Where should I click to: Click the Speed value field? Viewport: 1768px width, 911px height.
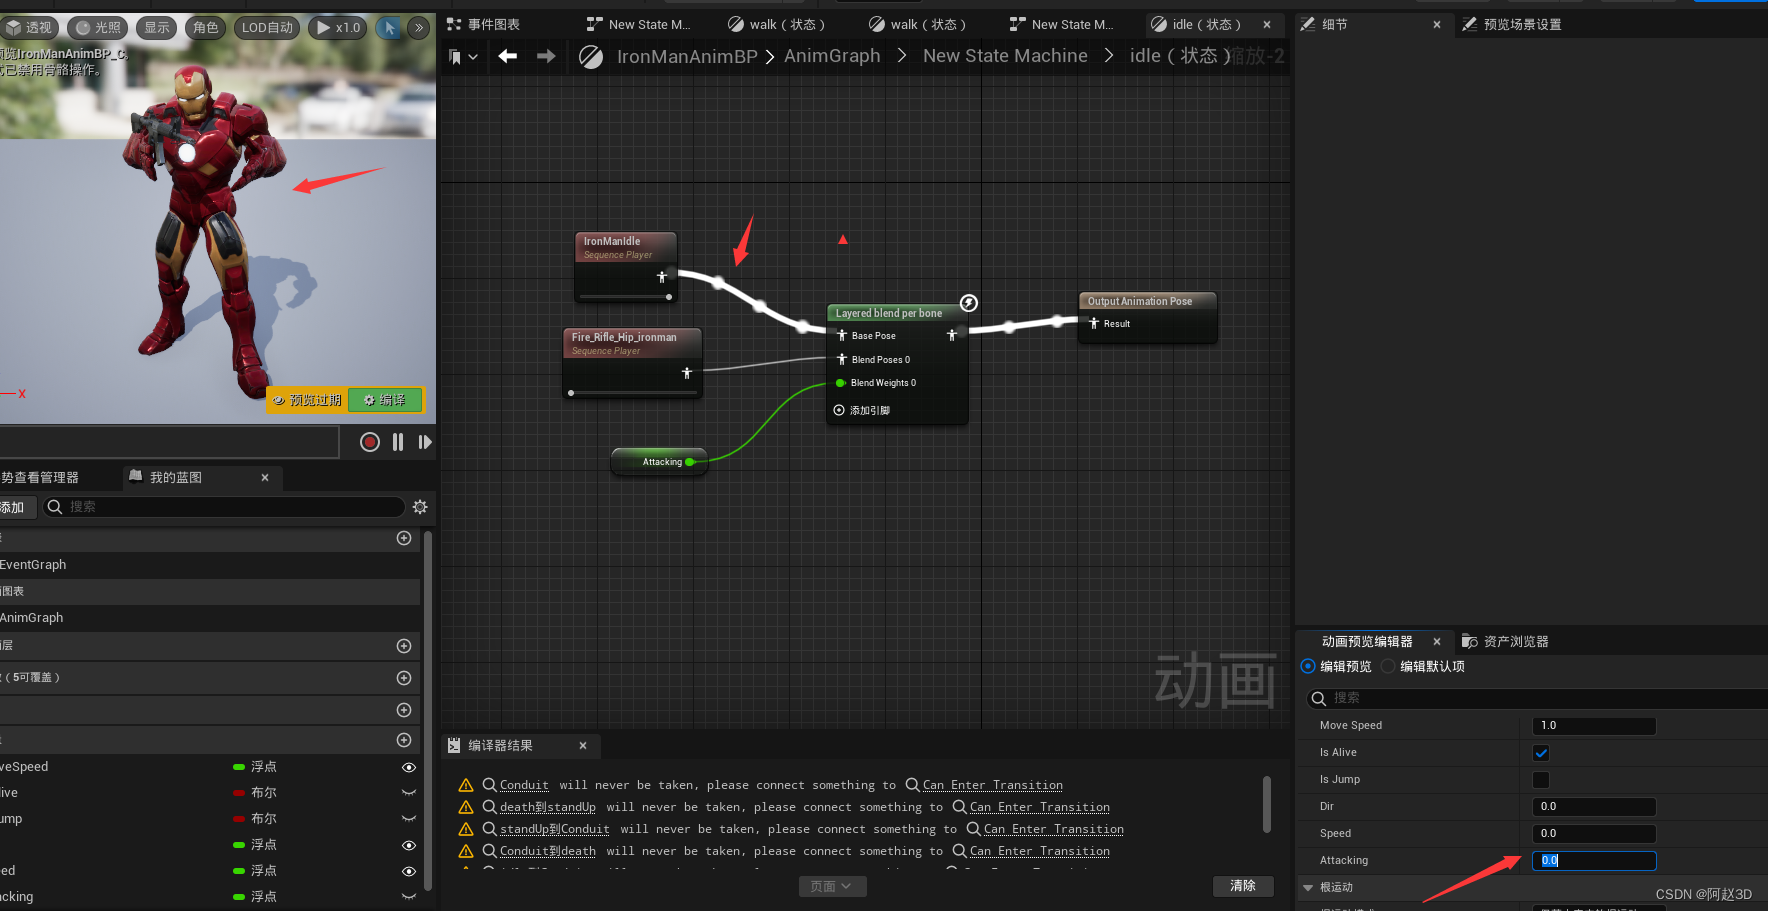(x=1594, y=834)
